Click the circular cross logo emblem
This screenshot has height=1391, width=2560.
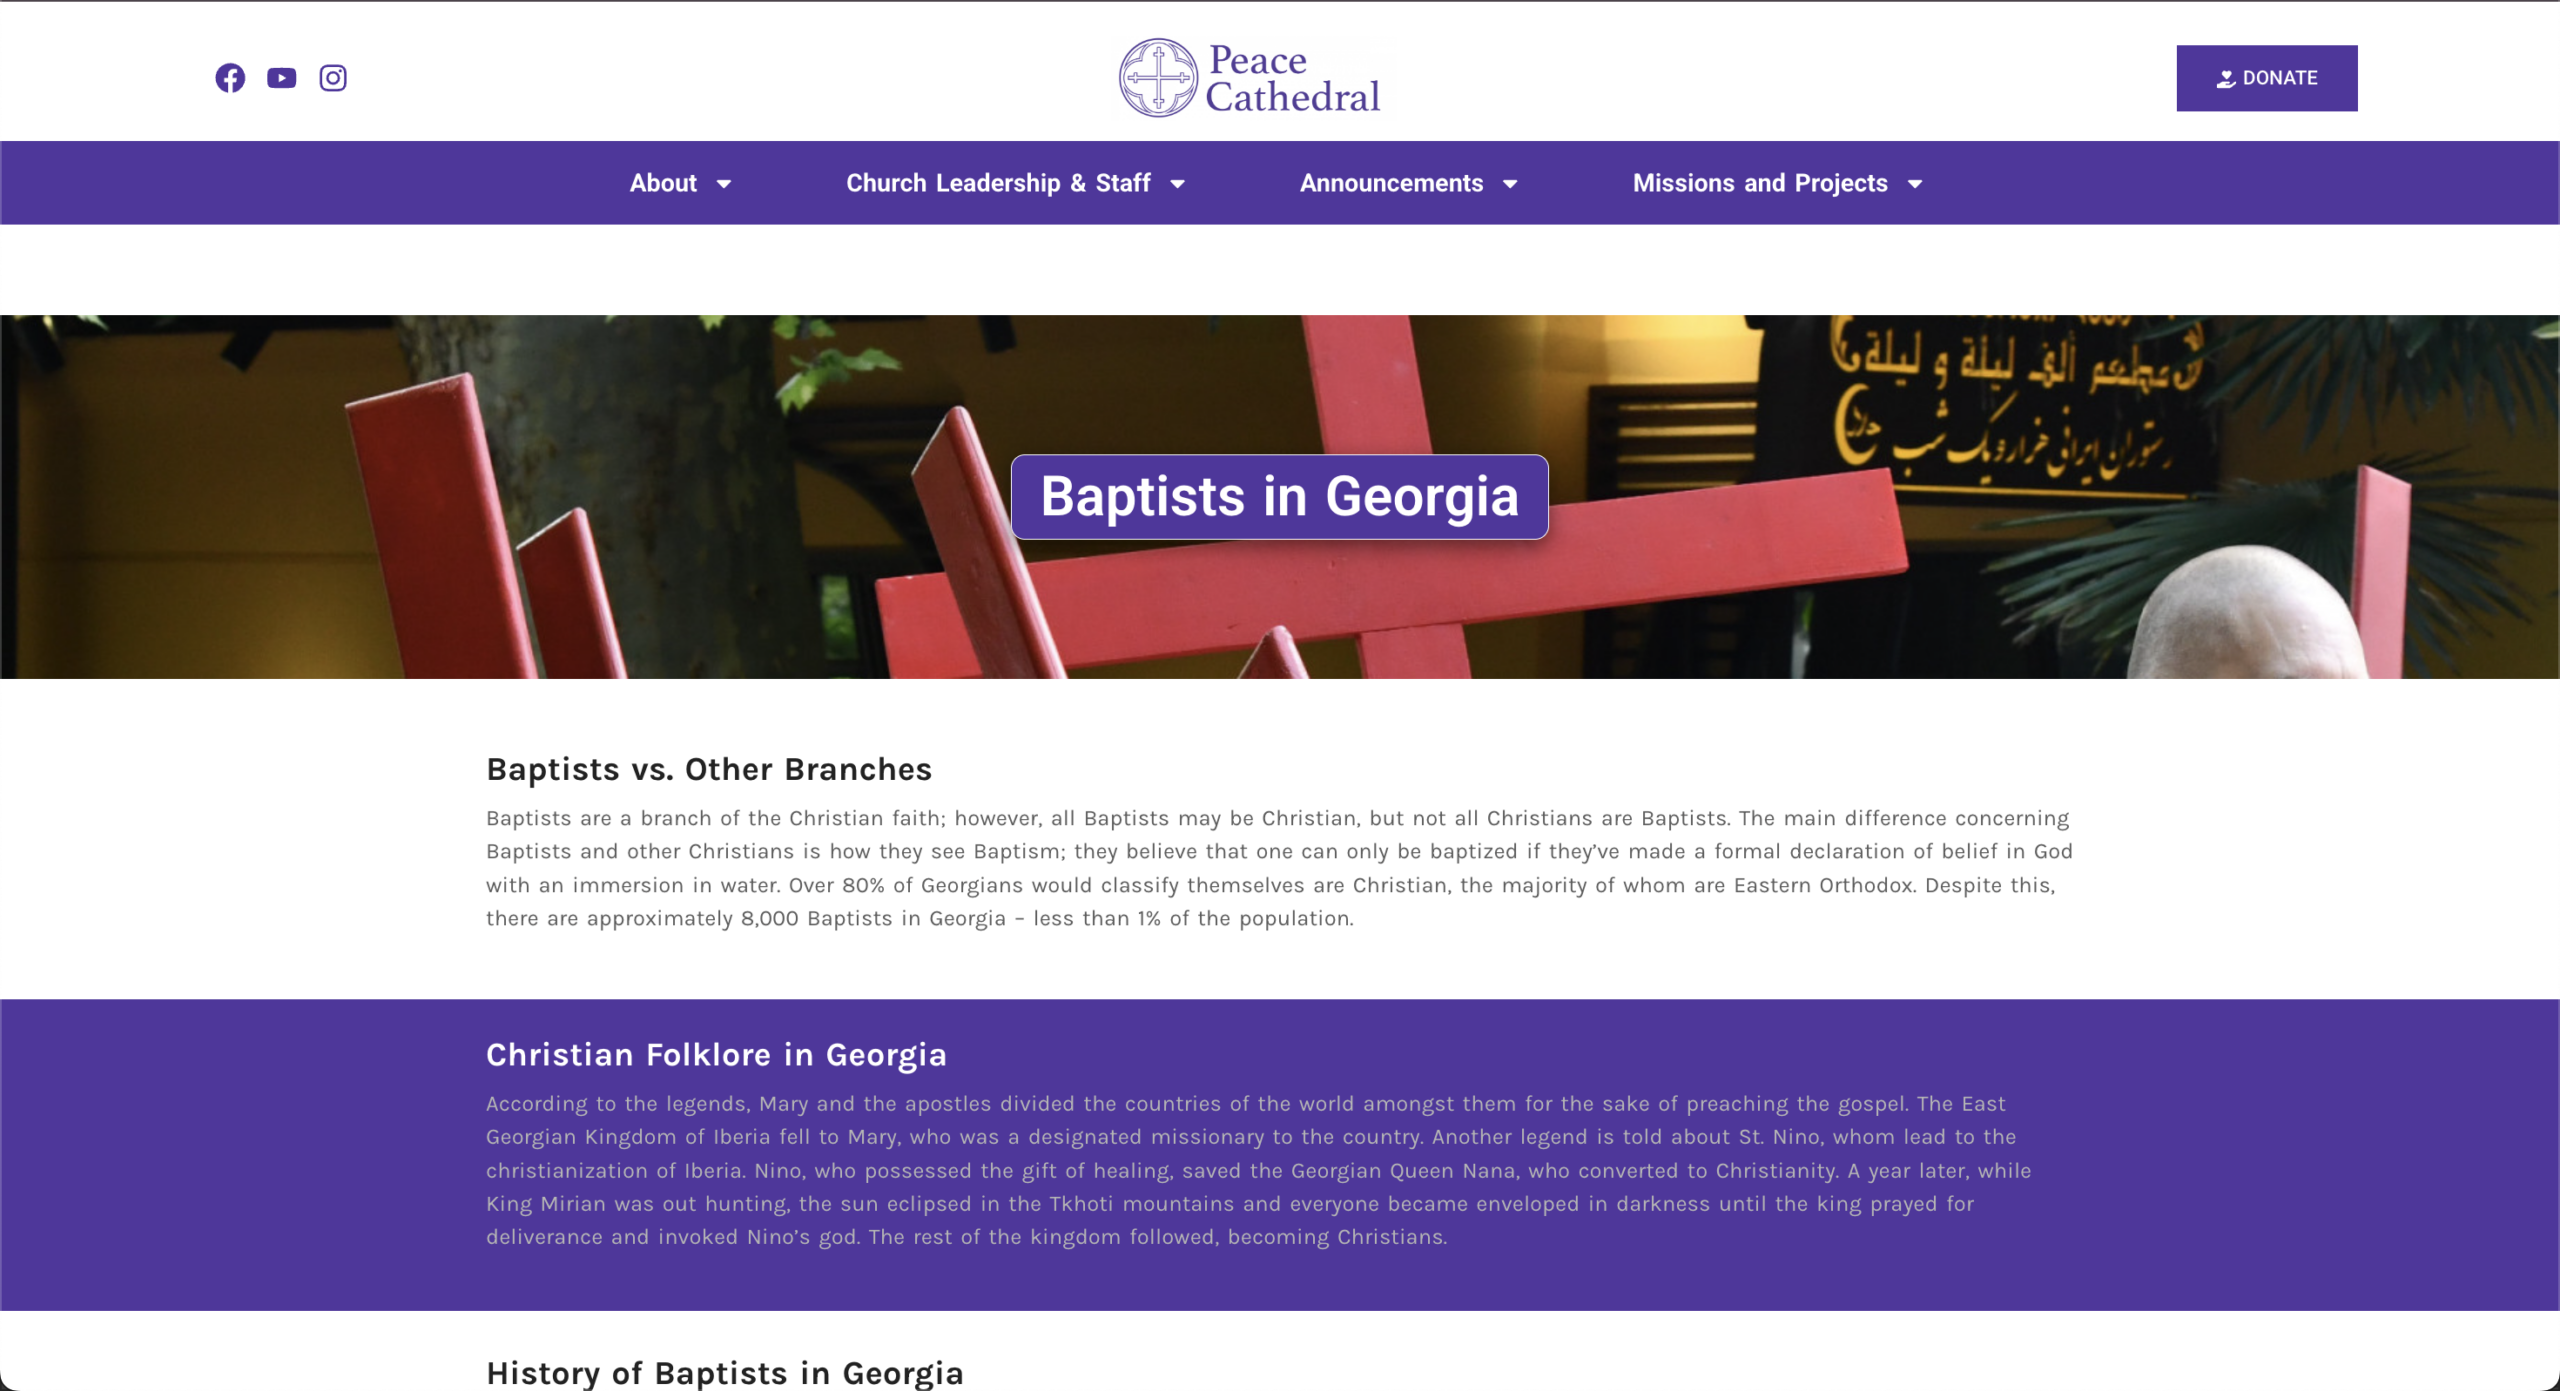pyautogui.click(x=1158, y=78)
